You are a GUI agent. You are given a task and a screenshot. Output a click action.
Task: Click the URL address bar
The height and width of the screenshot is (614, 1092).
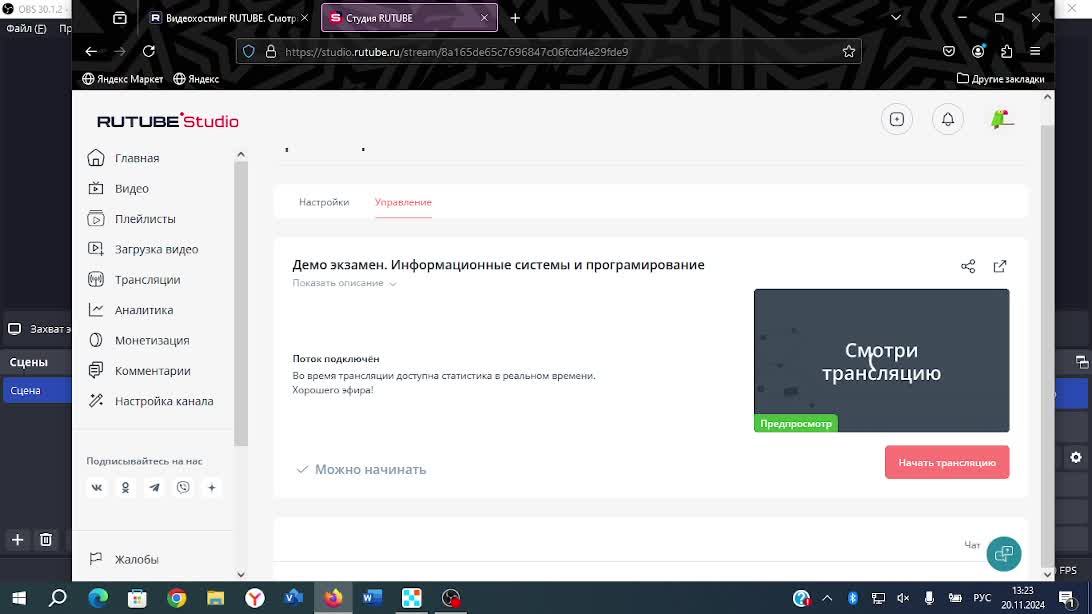[548, 52]
